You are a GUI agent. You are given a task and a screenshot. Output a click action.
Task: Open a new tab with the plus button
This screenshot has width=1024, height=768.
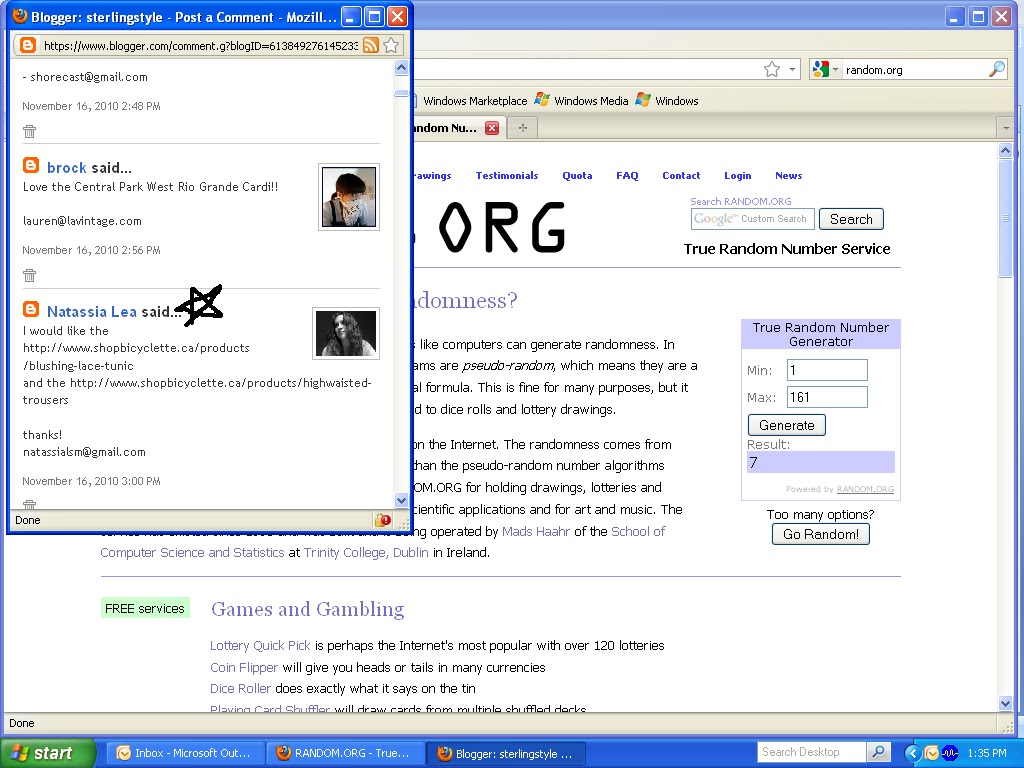click(x=522, y=128)
